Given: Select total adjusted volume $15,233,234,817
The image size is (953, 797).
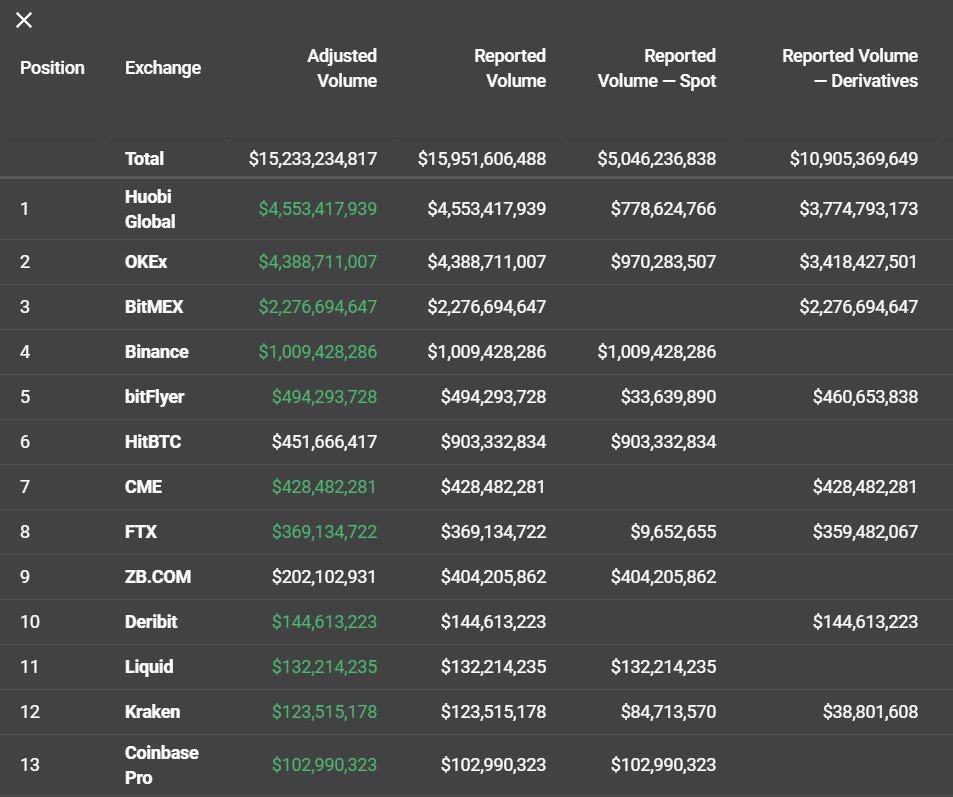Looking at the screenshot, I should pyautogui.click(x=313, y=159).
